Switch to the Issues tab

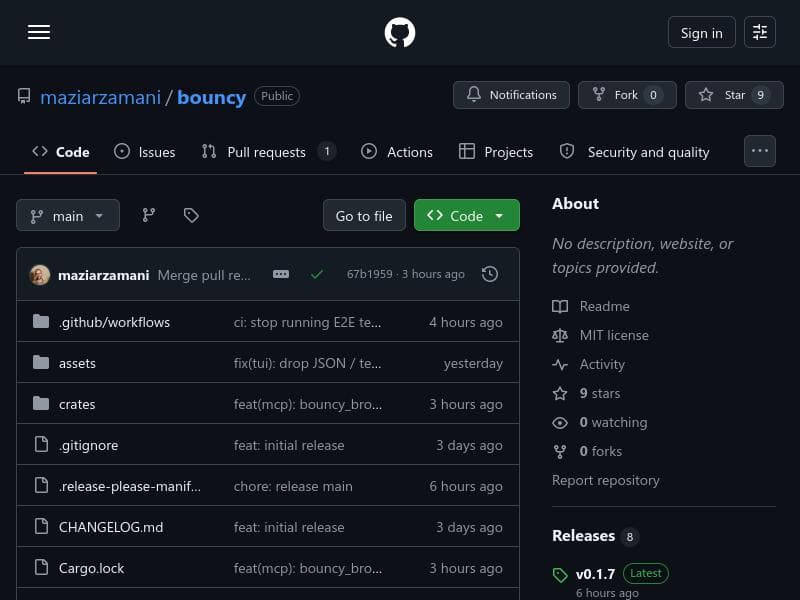click(x=144, y=152)
